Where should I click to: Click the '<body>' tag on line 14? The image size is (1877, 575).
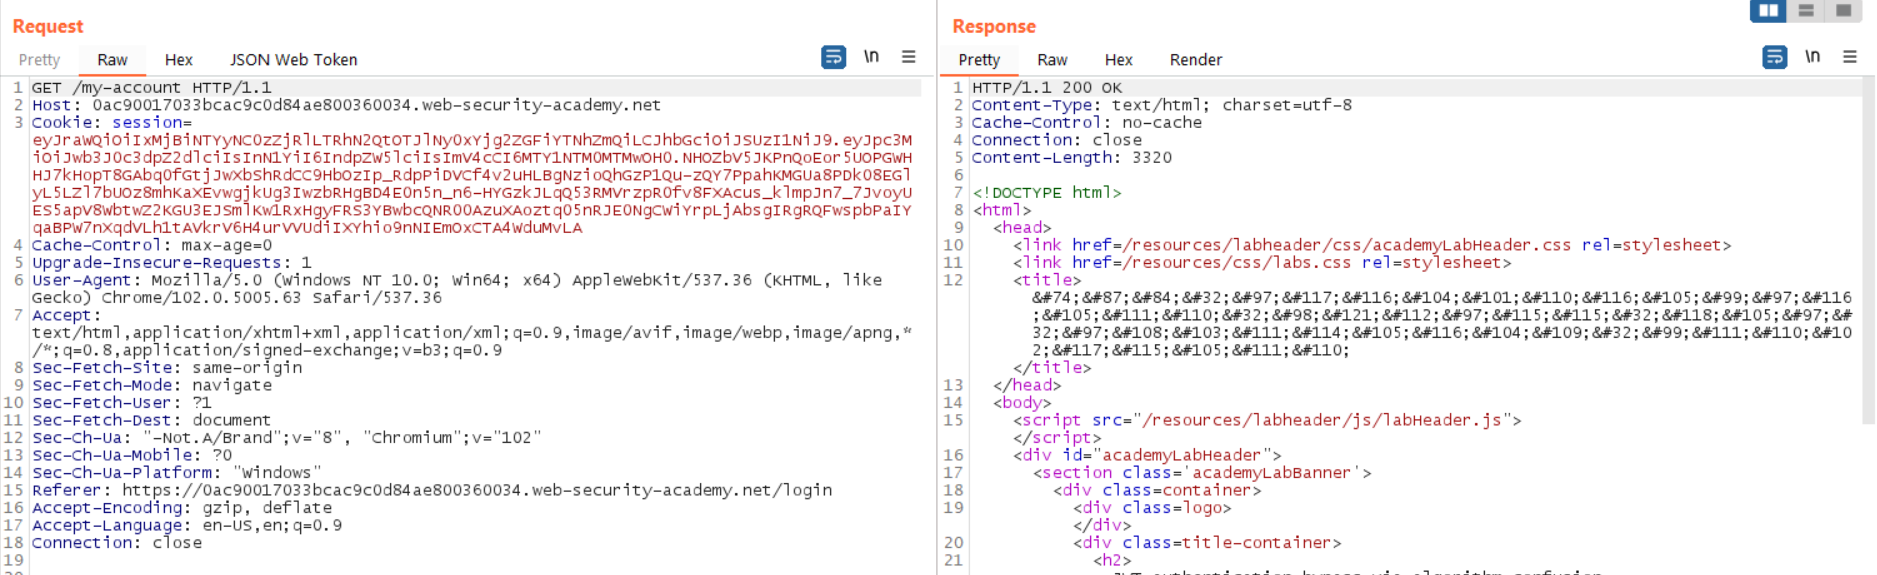click(1022, 403)
